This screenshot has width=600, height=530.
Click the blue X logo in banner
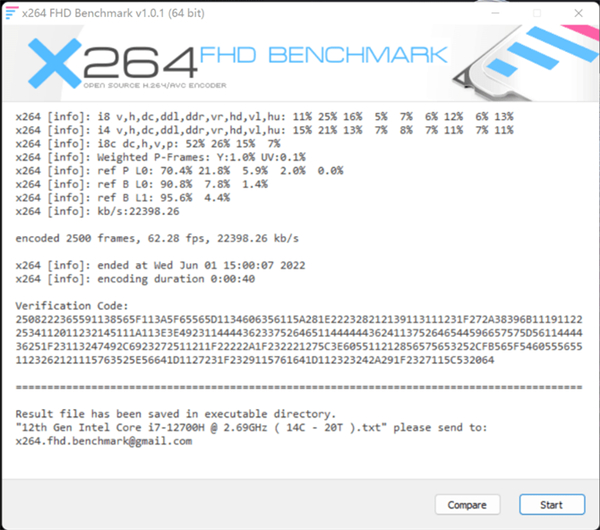54,63
